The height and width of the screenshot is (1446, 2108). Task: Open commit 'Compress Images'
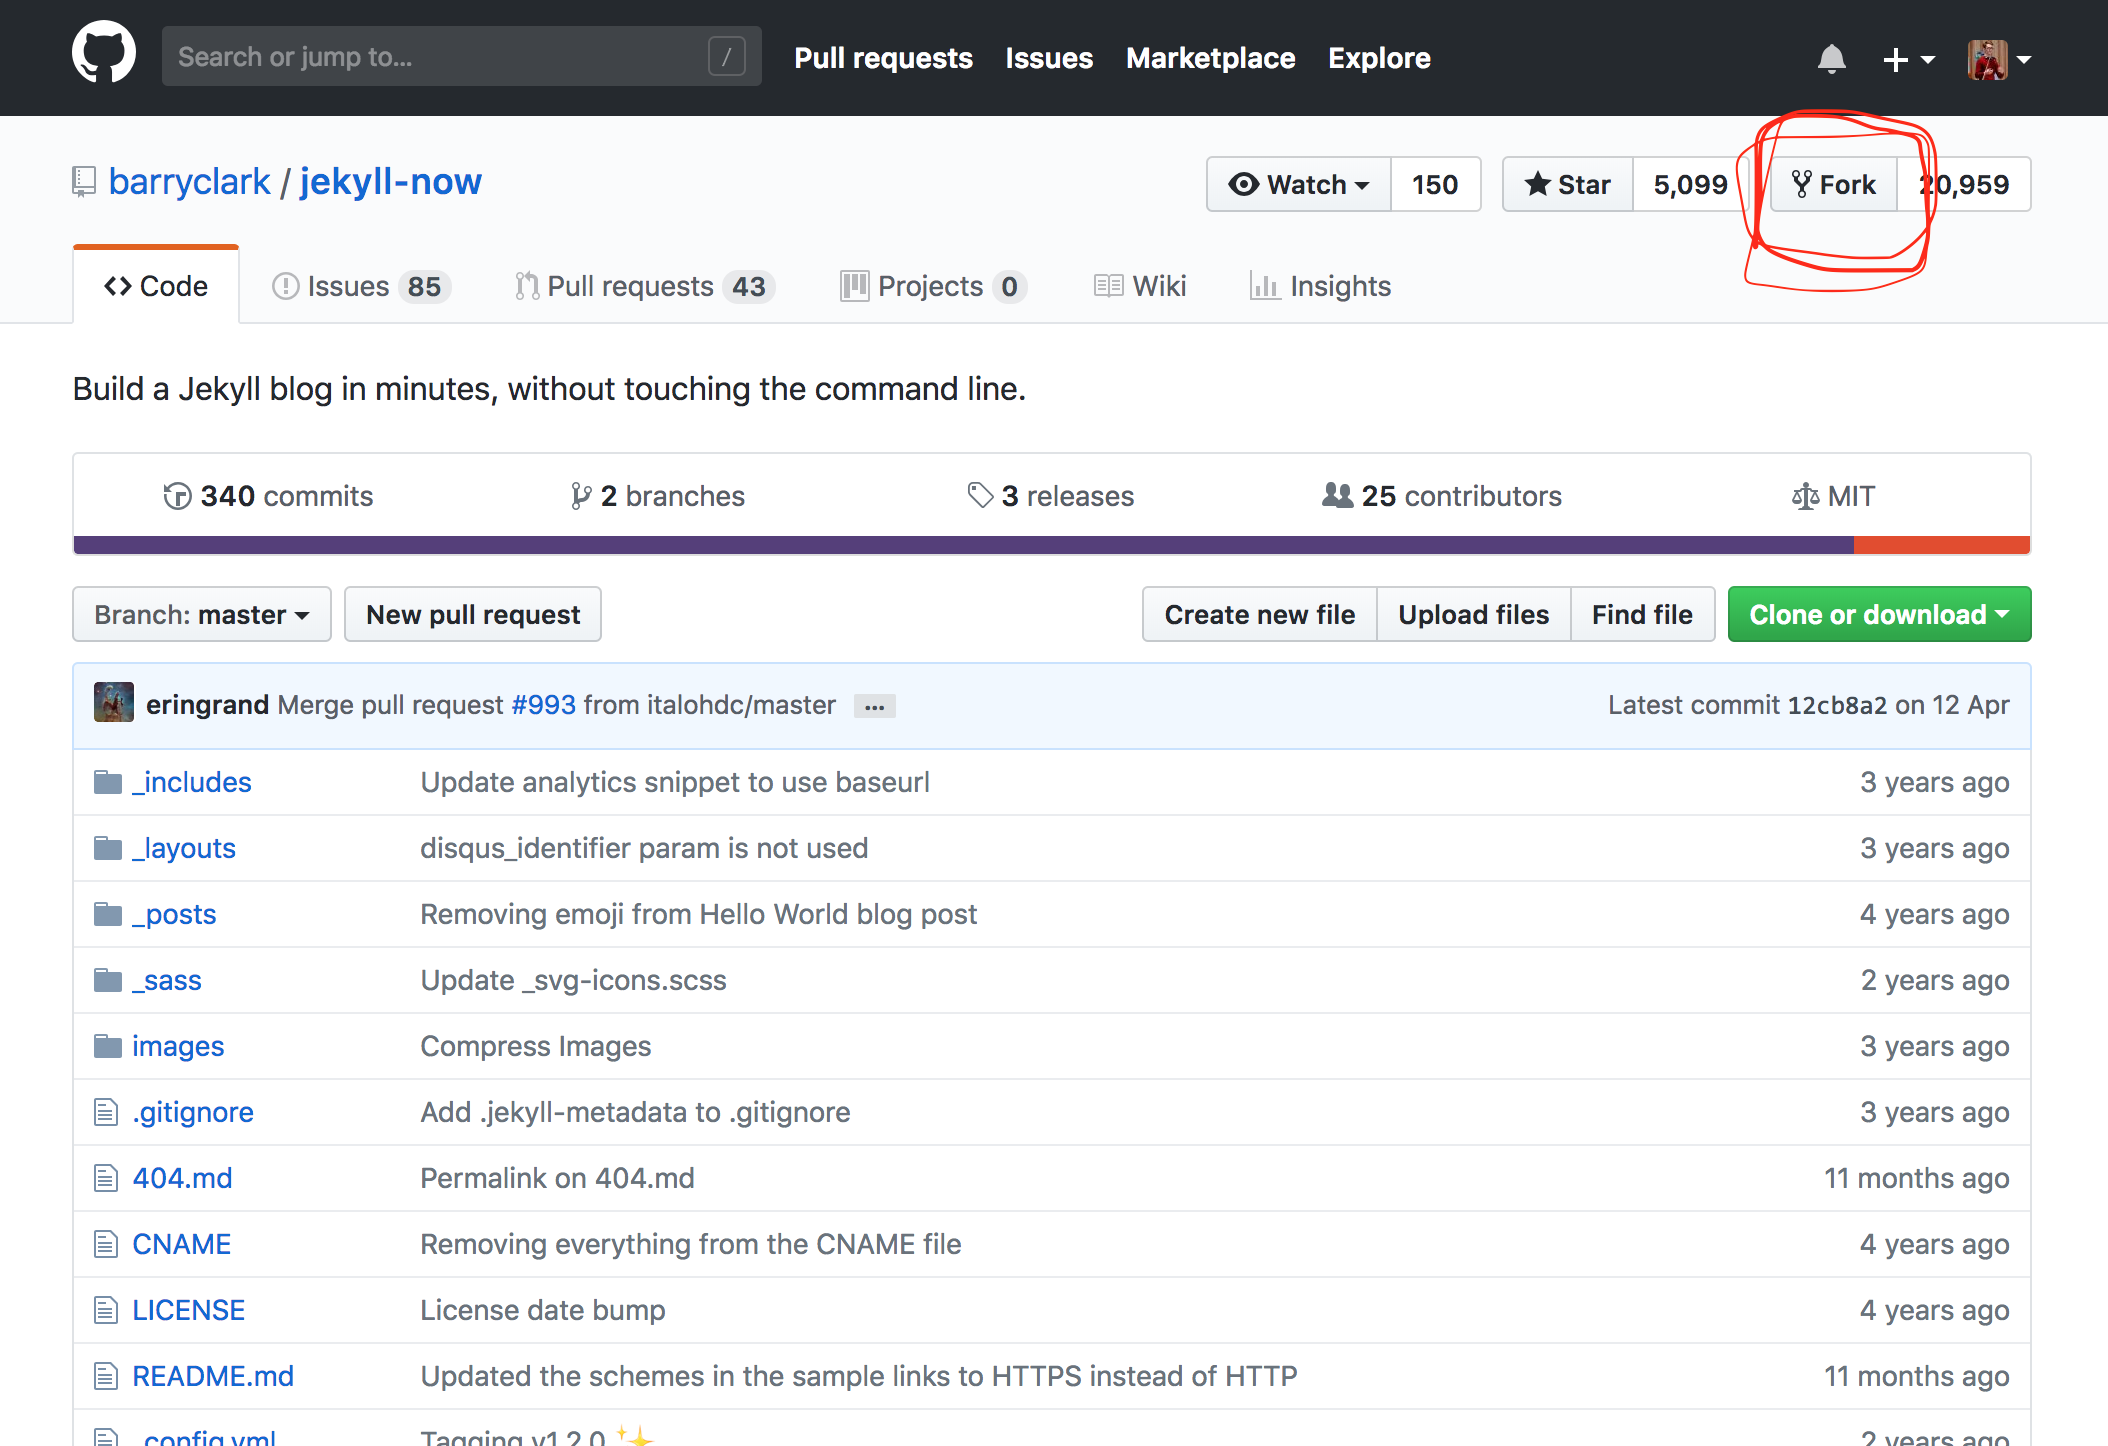[536, 1046]
